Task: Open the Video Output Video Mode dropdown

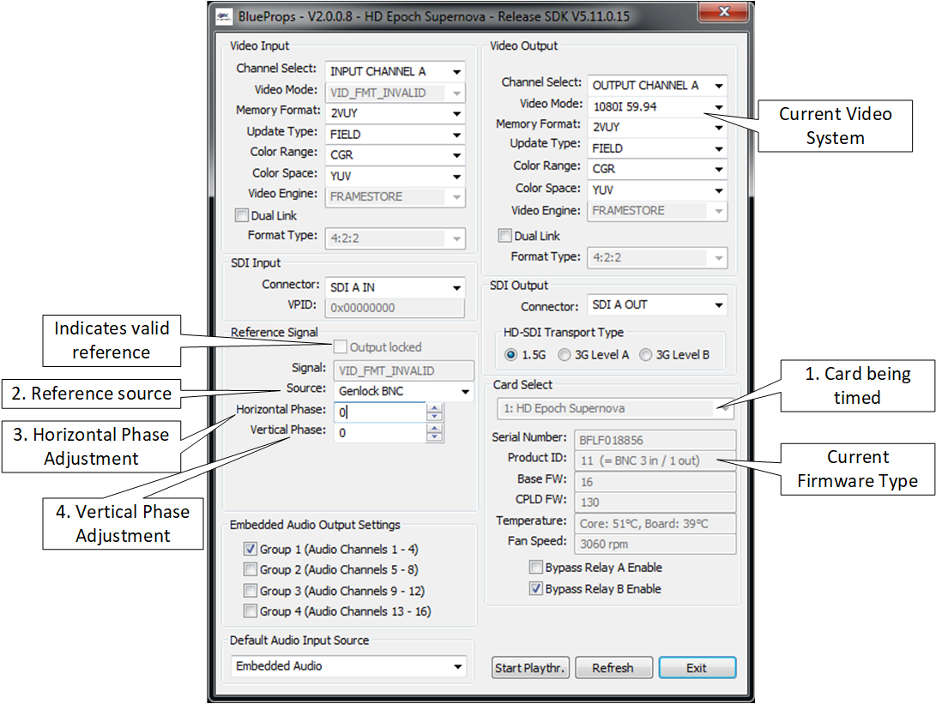Action: tap(657, 107)
